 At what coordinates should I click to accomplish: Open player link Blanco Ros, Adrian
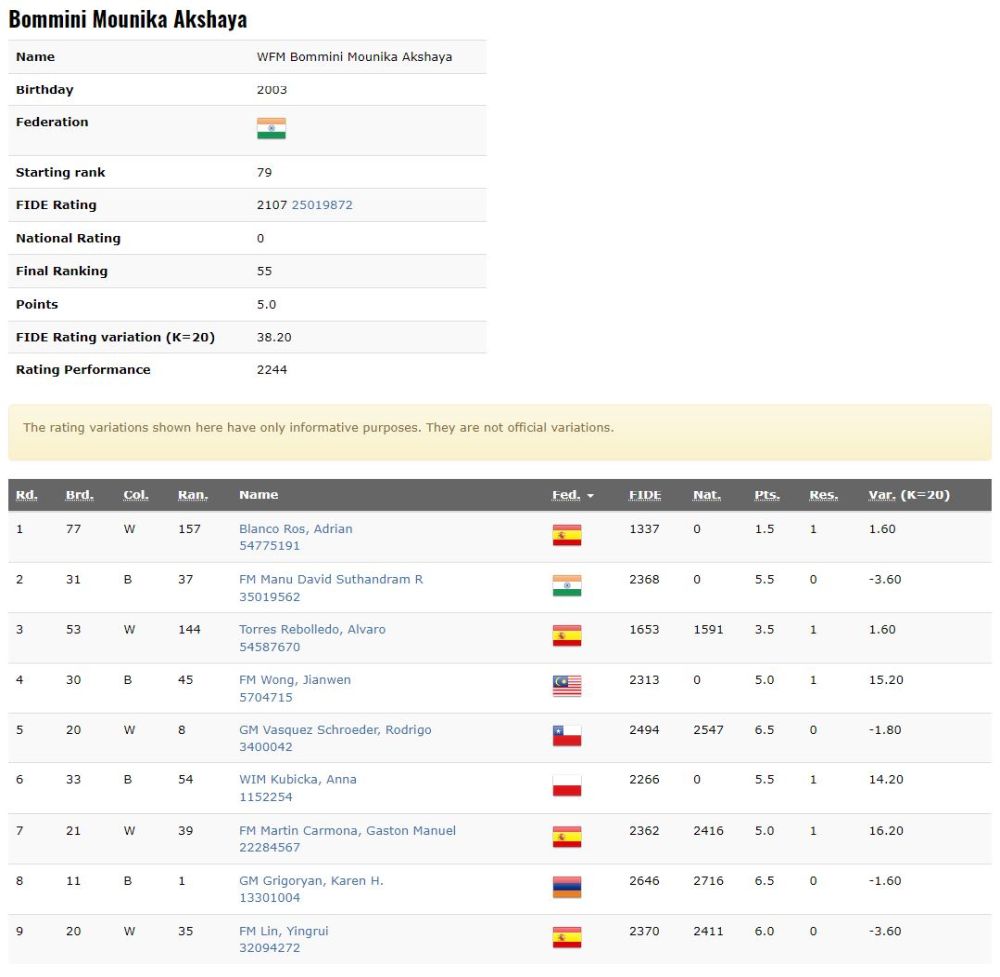296,529
